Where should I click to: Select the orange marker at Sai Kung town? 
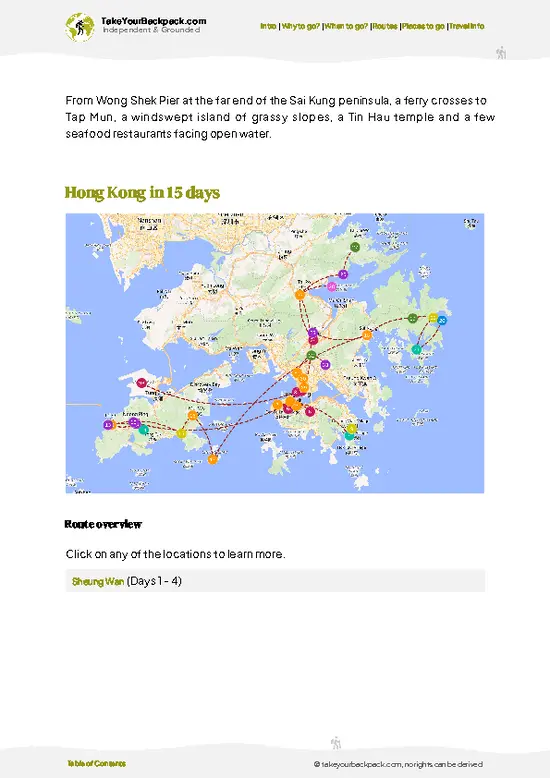[366, 335]
